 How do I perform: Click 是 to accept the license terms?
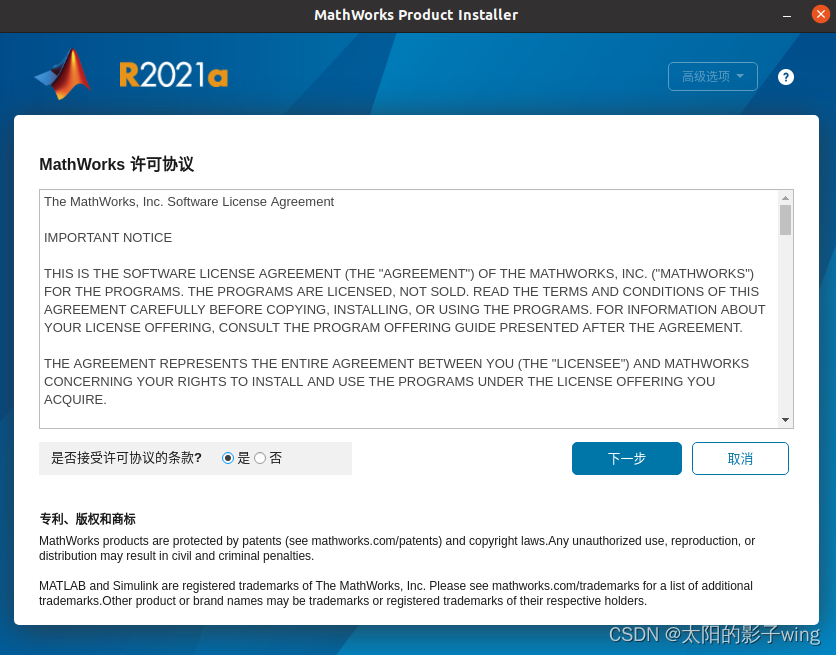230,458
